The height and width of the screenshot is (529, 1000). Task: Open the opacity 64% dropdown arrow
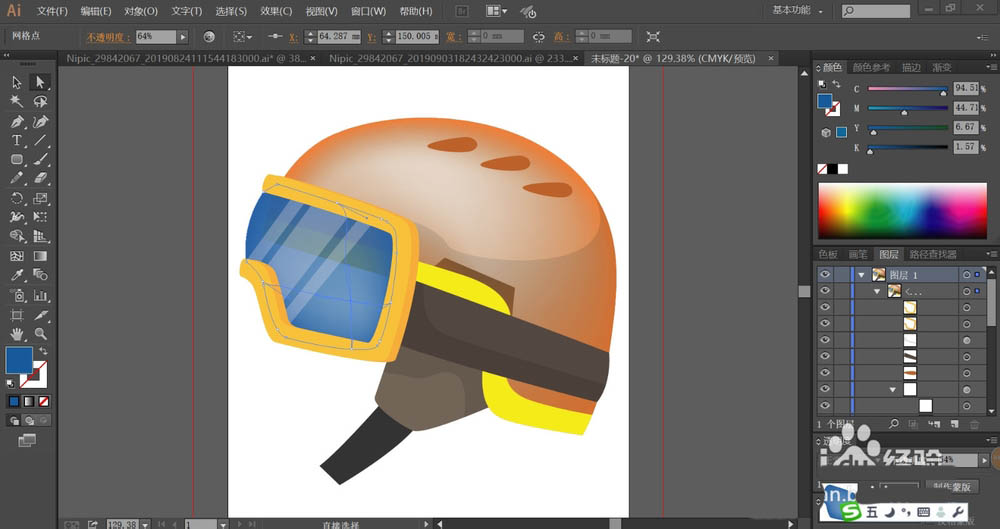tap(183, 37)
